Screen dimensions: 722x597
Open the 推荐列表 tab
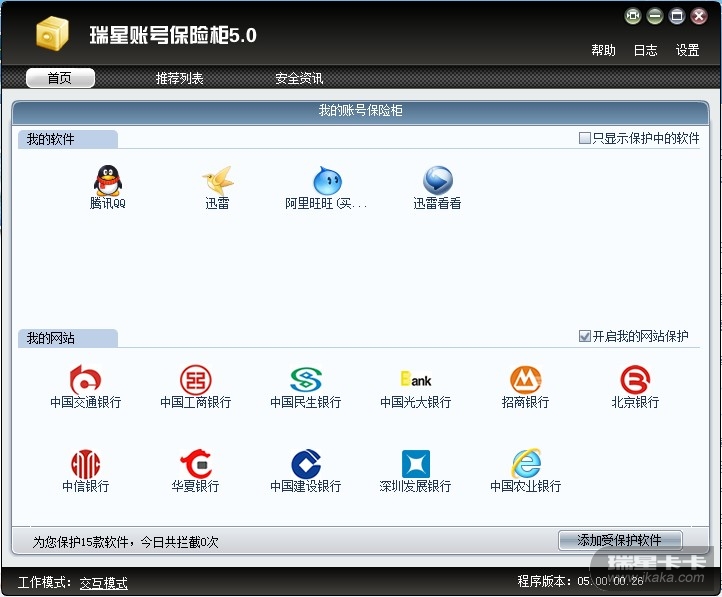(179, 78)
